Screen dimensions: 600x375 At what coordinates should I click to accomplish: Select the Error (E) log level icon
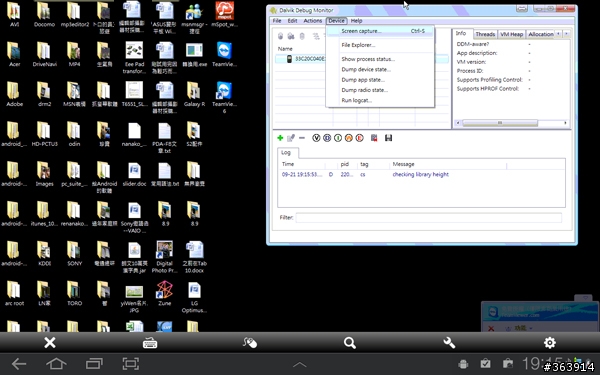[x=359, y=138]
